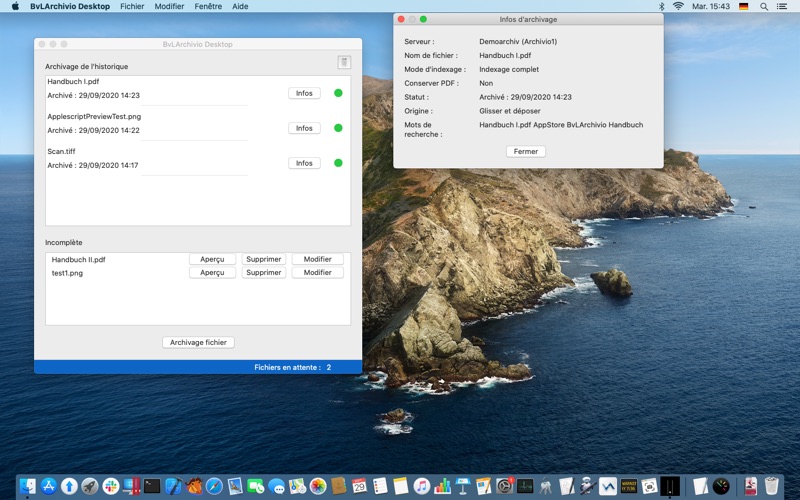The width and height of the screenshot is (800, 500).
Task: Open Spotlight search icon
Action: pos(764,6)
